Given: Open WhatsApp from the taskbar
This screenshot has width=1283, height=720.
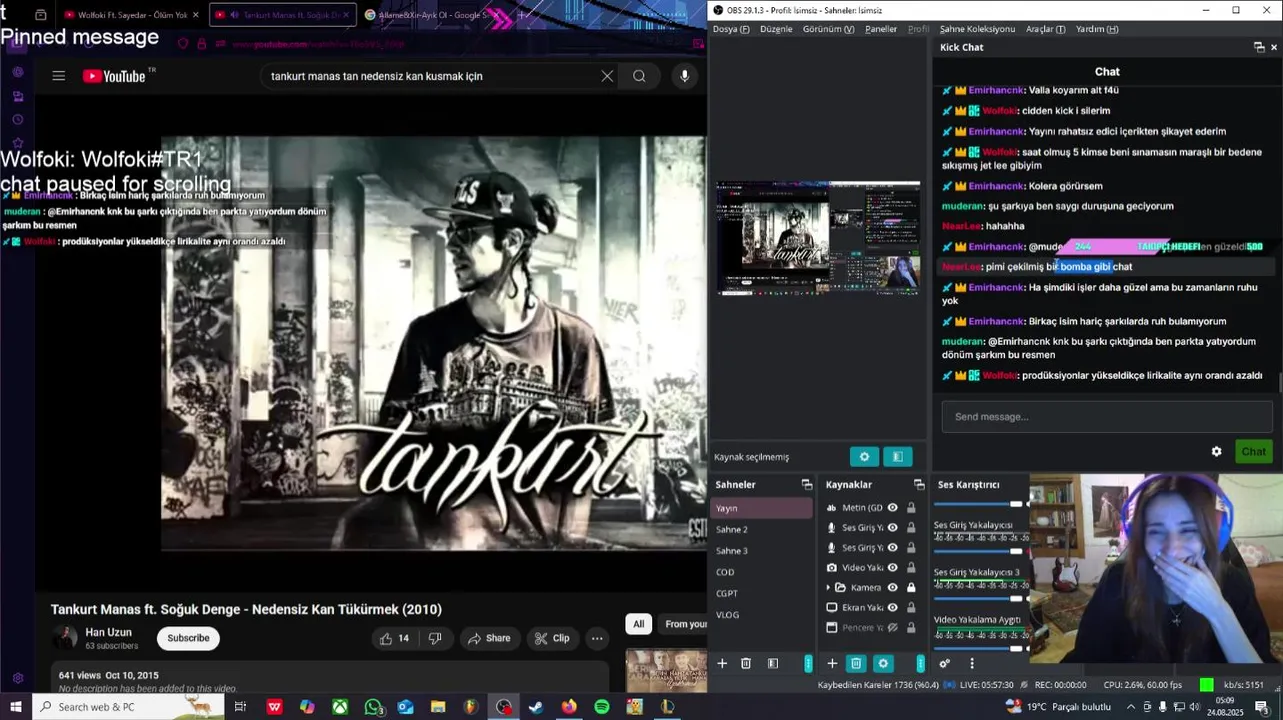Looking at the screenshot, I should (373, 707).
